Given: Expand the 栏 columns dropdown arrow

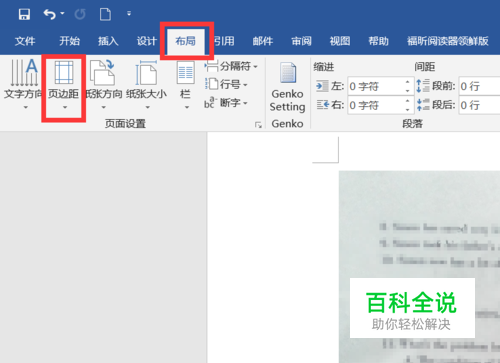Looking at the screenshot, I should [x=187, y=107].
